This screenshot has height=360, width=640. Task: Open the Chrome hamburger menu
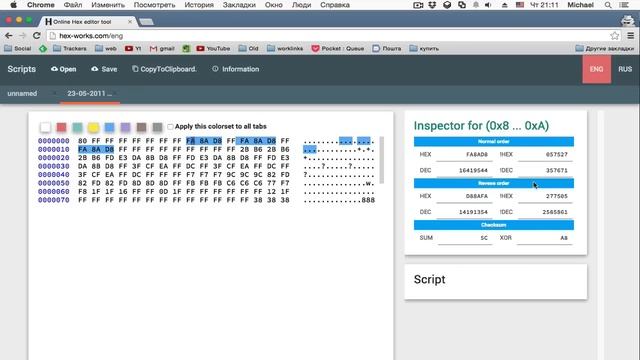pos(631,36)
